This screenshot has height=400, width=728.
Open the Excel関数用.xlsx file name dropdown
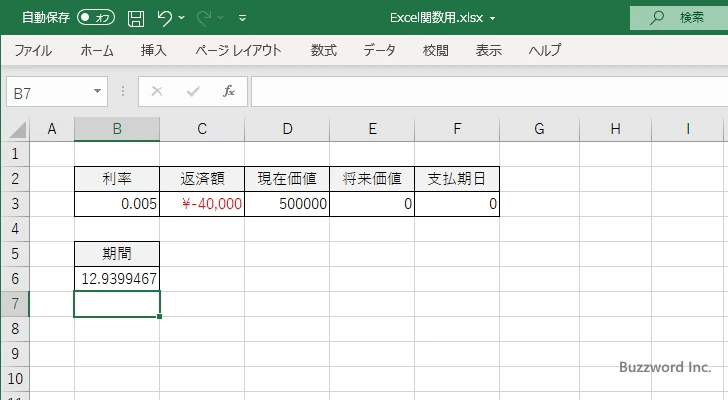[493, 19]
